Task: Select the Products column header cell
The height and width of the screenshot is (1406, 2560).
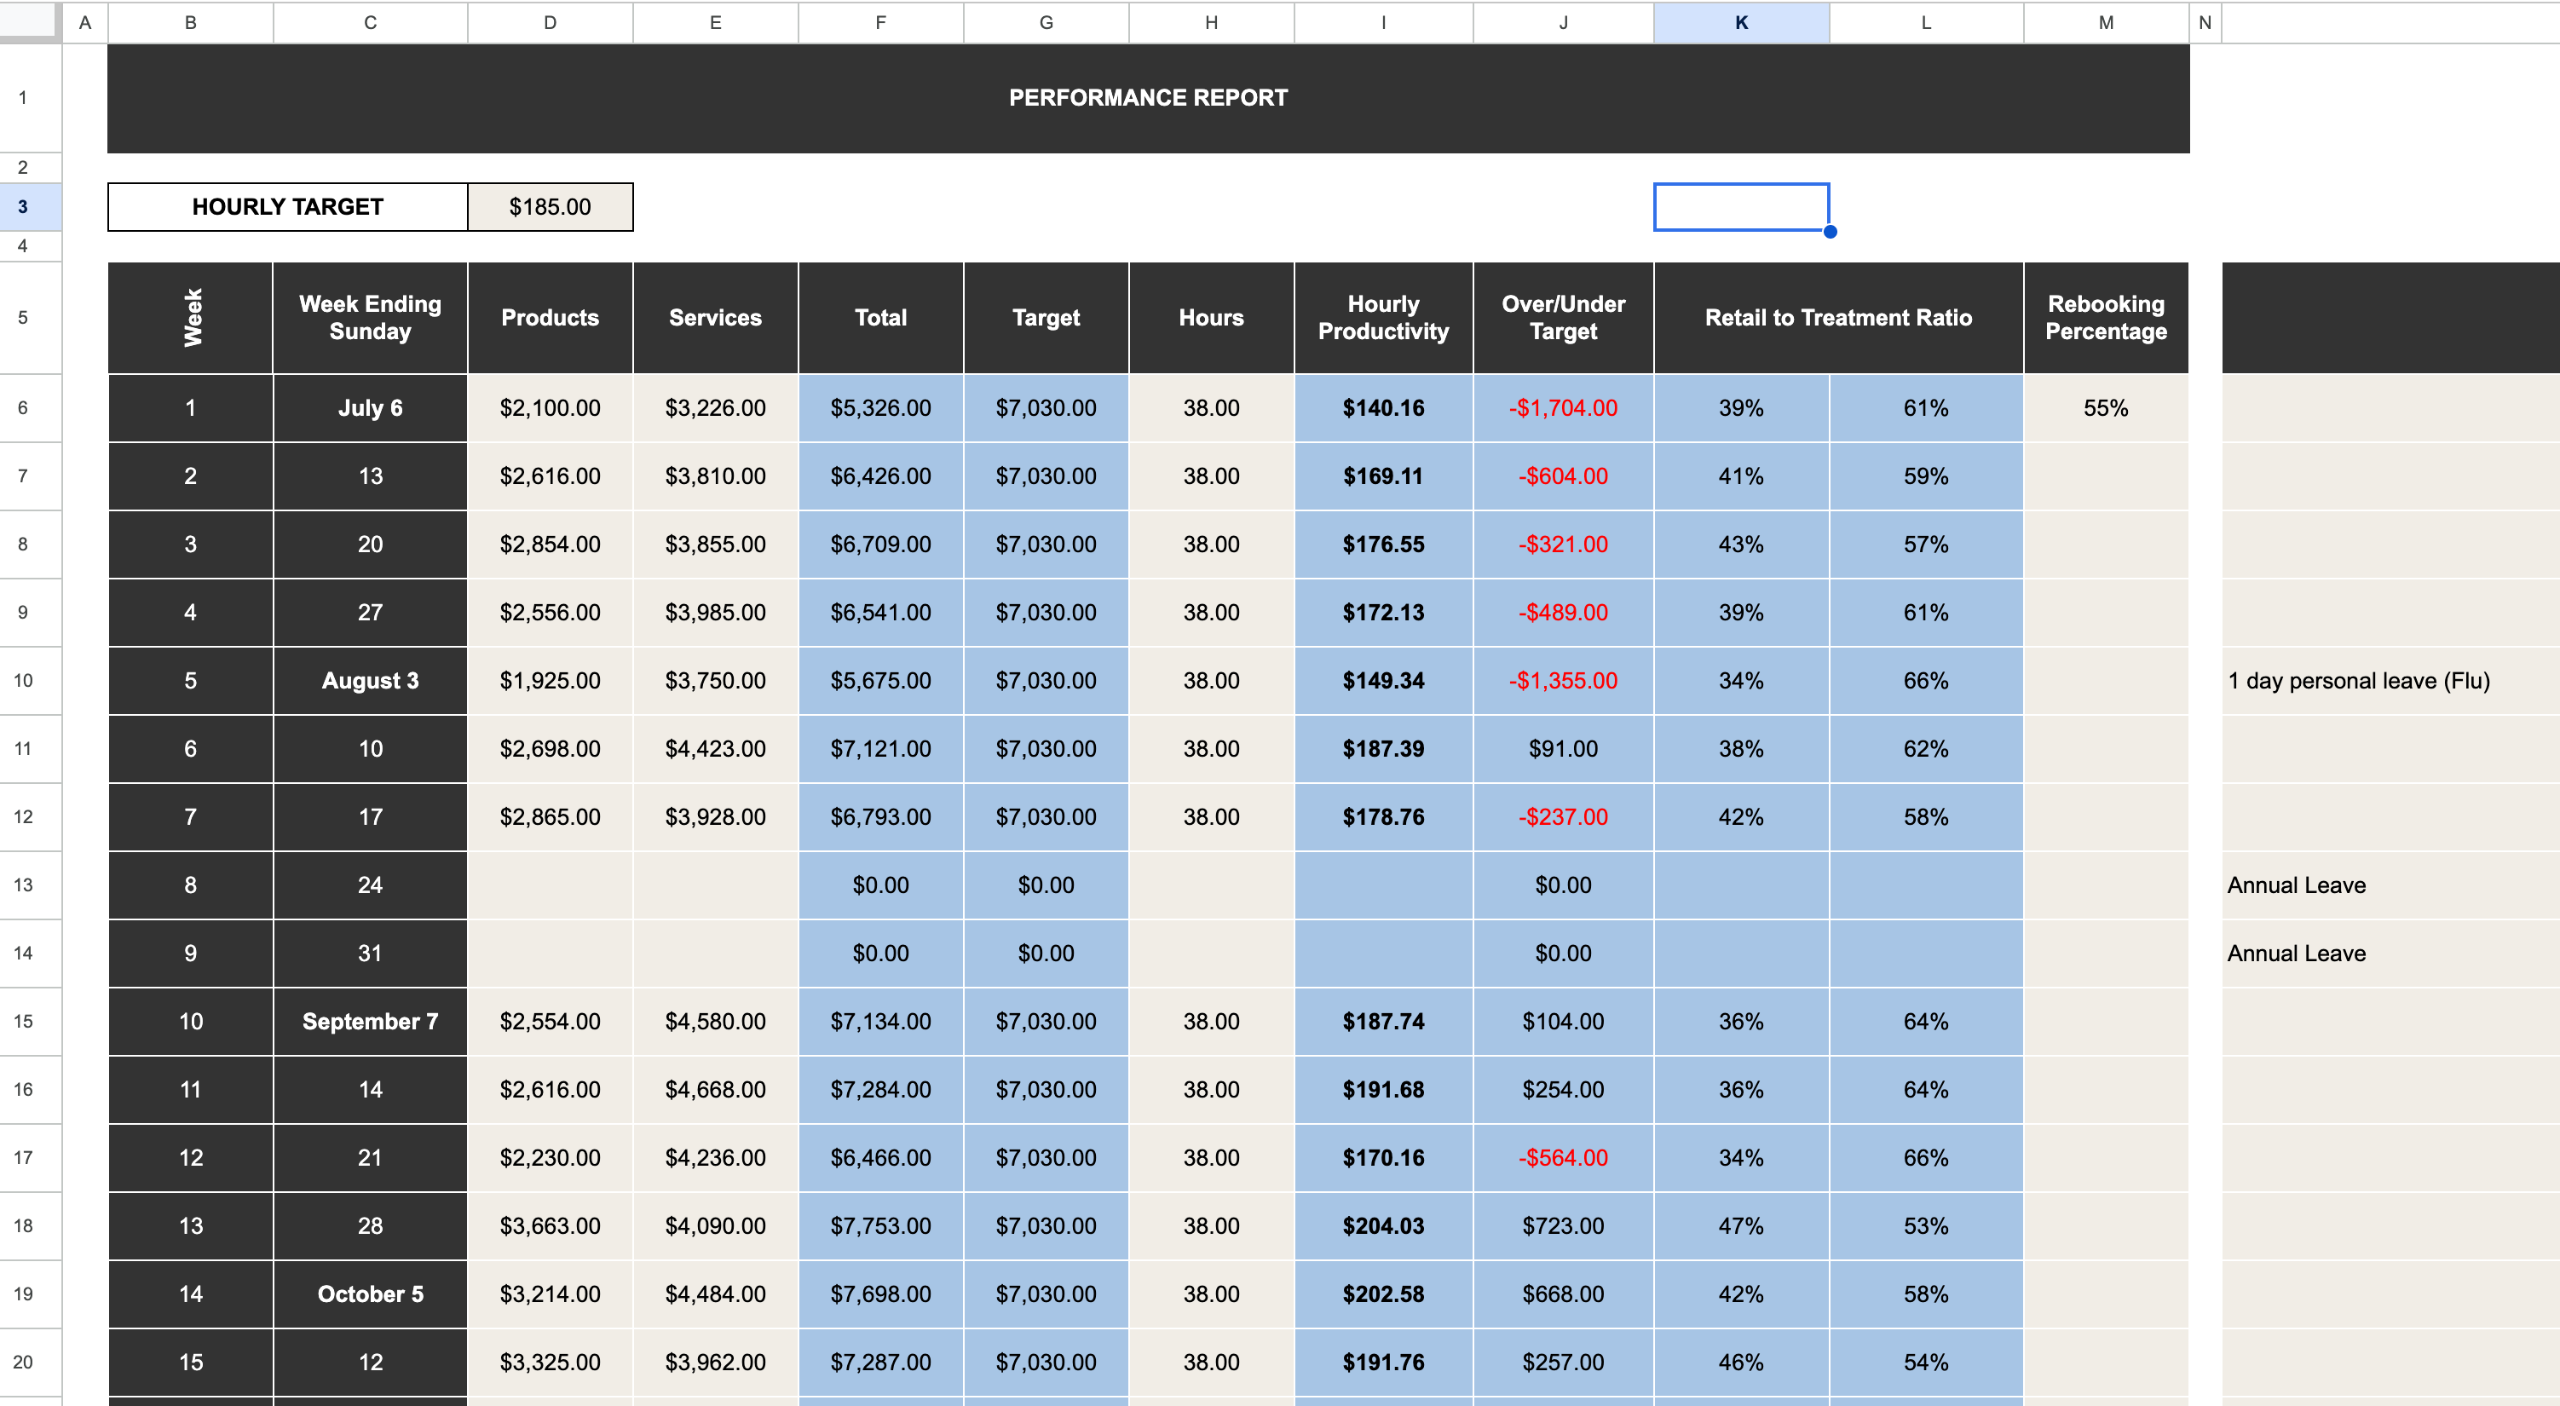Action: click(550, 318)
